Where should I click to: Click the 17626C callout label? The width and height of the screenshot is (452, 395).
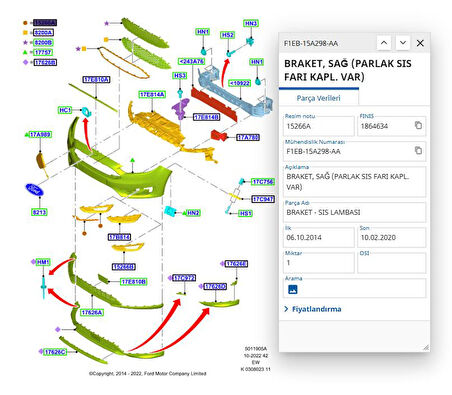point(55,352)
